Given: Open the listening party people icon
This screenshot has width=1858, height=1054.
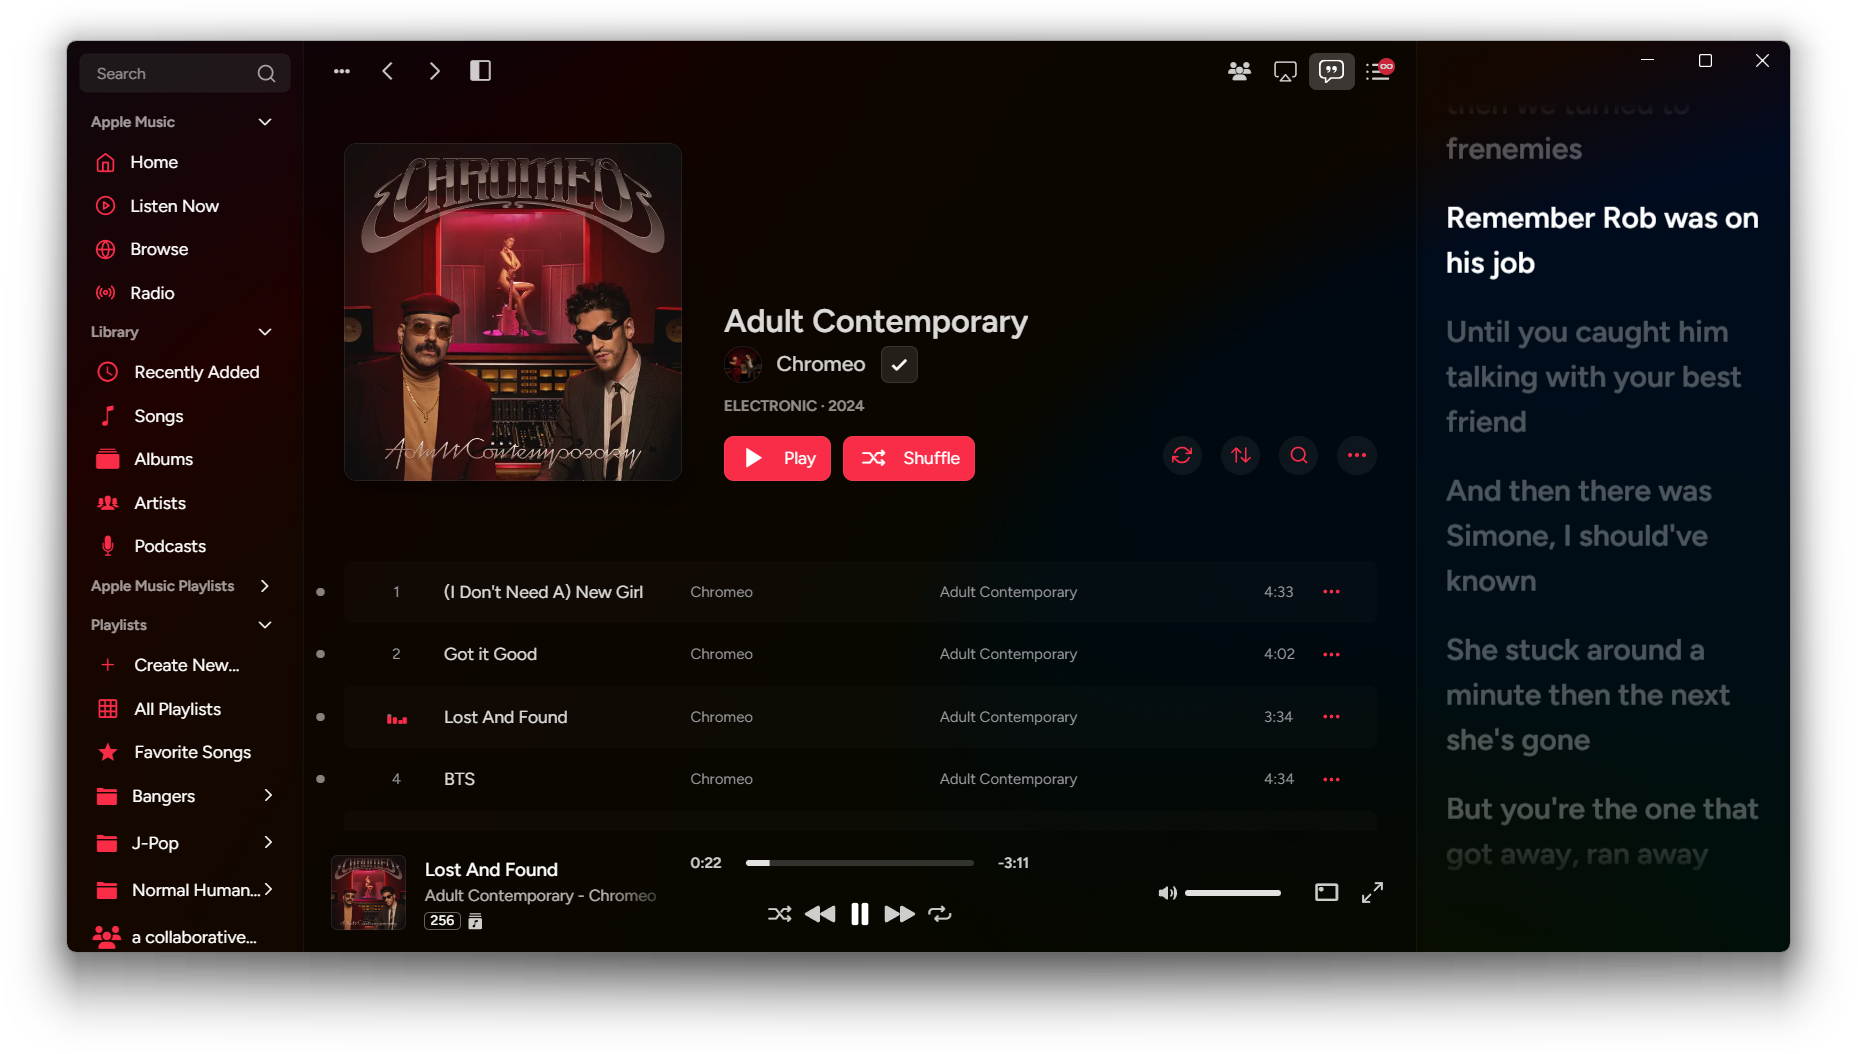Looking at the screenshot, I should [x=1239, y=71].
